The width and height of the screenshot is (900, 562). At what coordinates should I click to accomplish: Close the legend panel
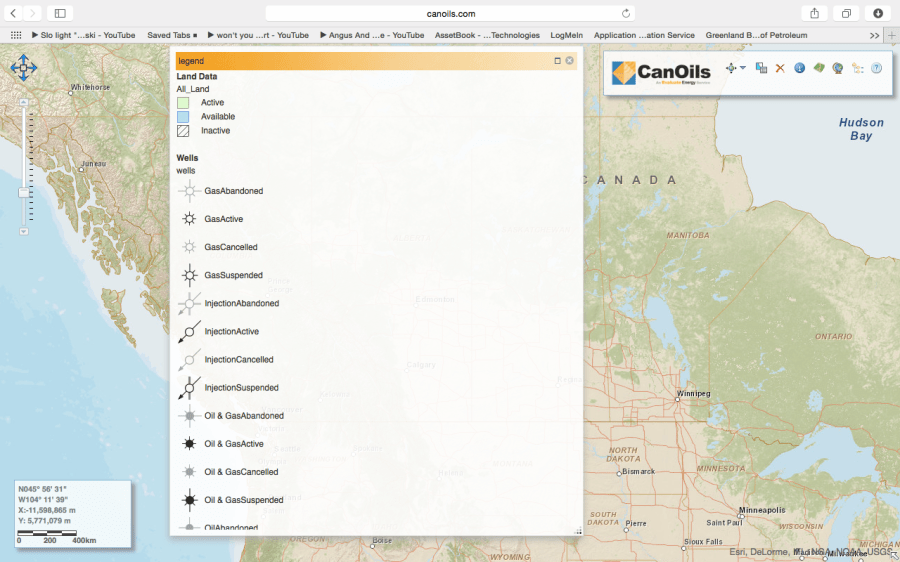570,61
